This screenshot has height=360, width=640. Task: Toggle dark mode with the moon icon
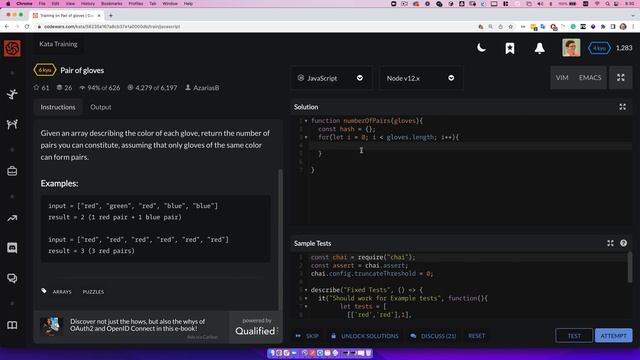click(482, 48)
